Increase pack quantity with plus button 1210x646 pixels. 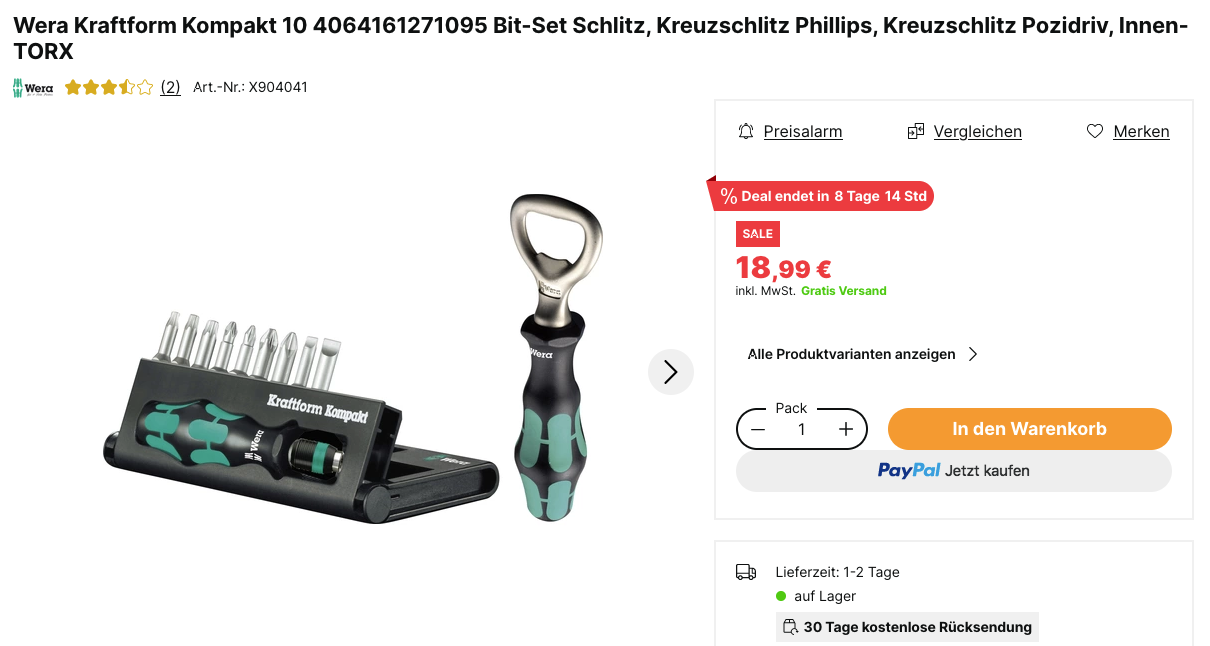point(846,429)
